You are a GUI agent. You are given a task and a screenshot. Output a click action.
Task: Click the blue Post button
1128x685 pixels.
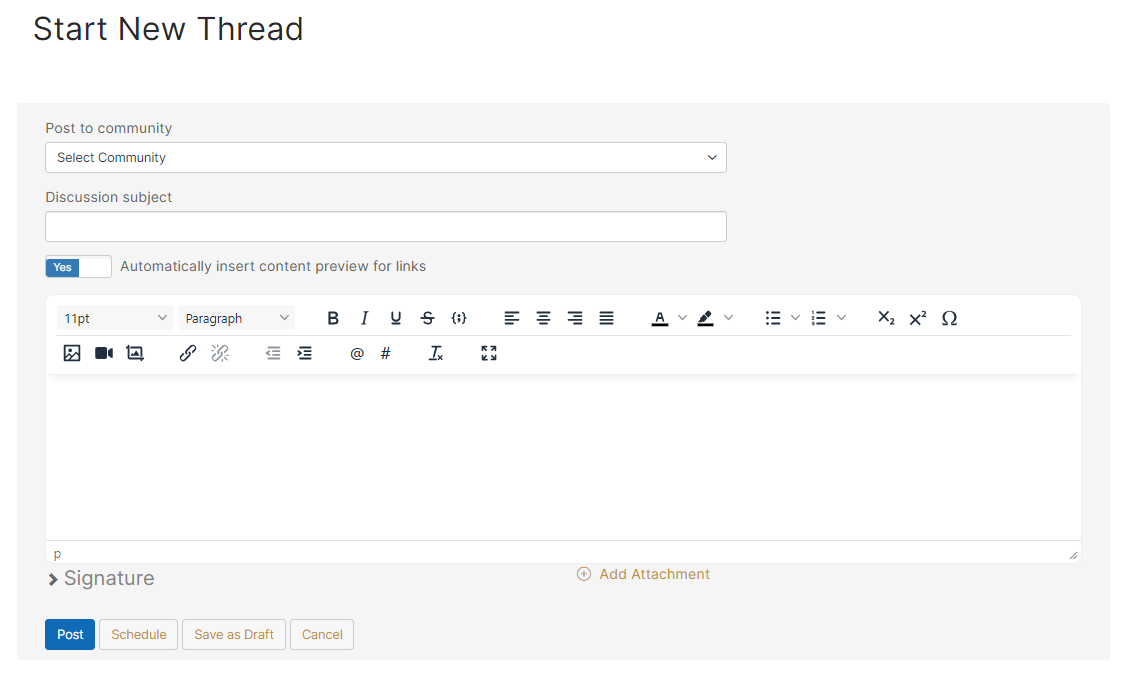(x=70, y=635)
